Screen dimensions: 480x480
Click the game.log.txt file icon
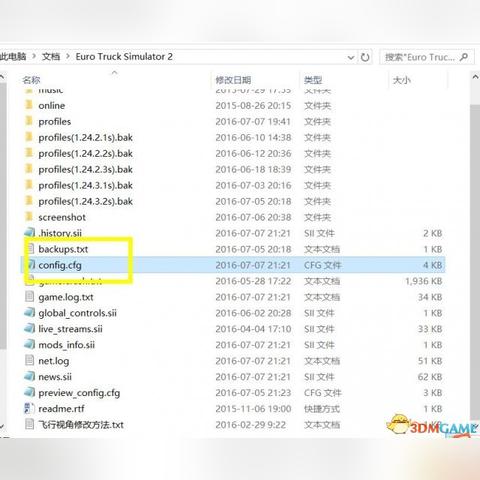(x=30, y=297)
